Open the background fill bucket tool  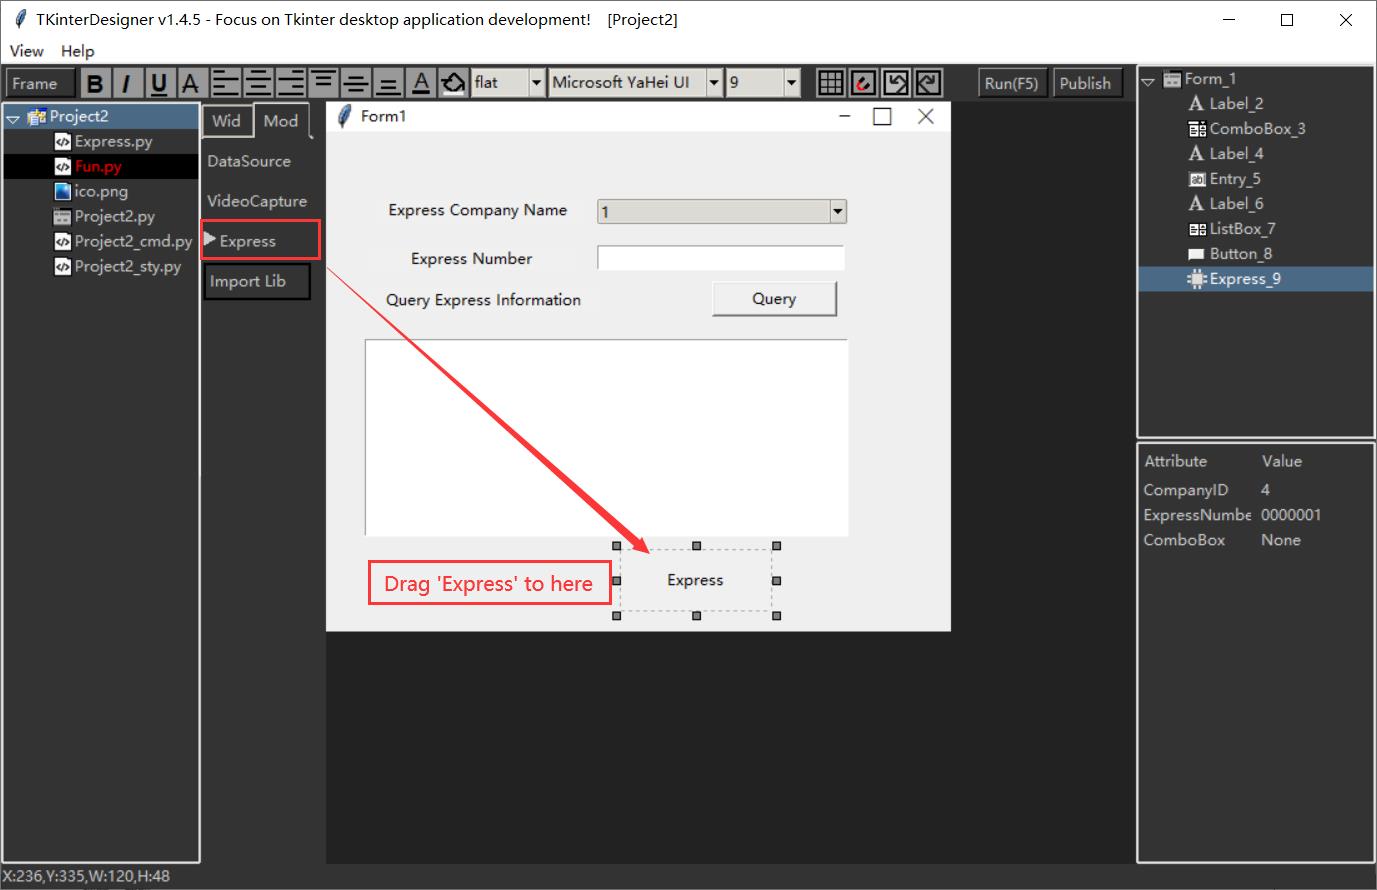click(x=454, y=83)
